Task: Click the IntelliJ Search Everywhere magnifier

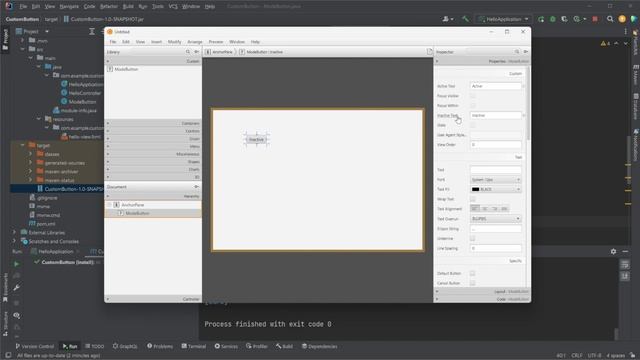Action: [610, 19]
